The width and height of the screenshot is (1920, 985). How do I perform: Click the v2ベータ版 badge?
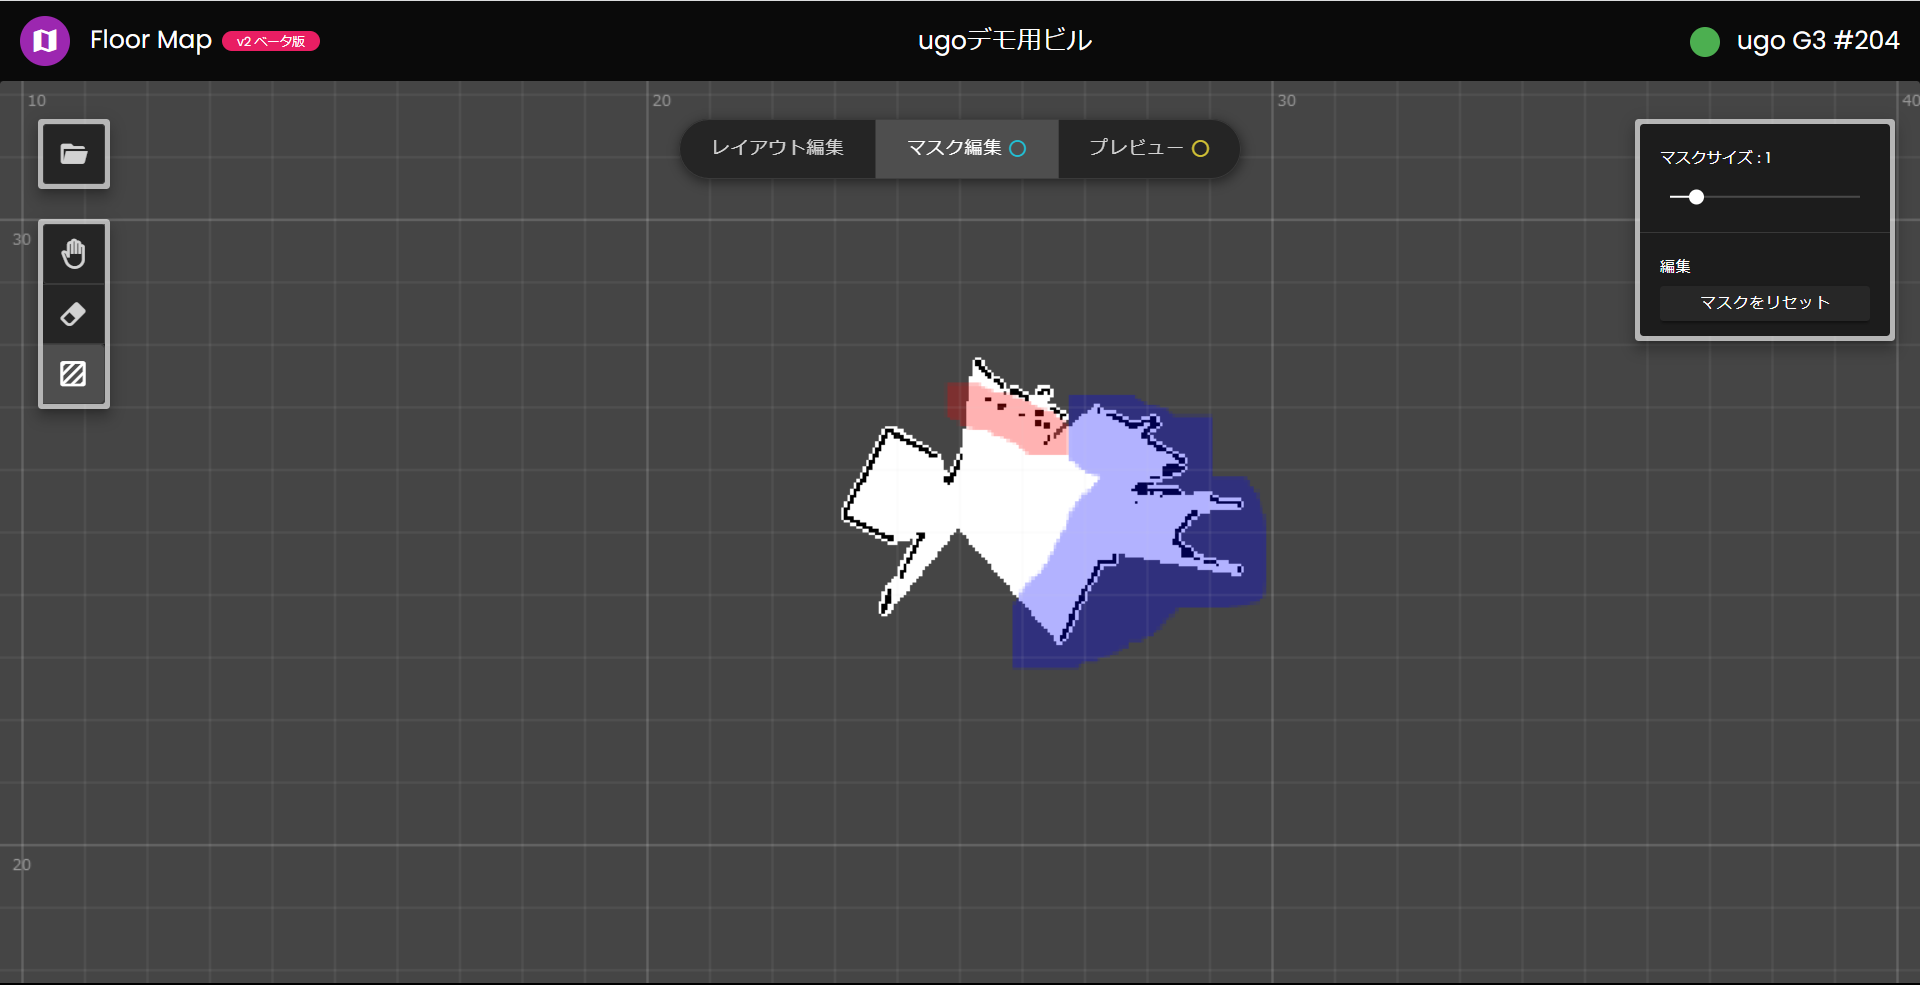coord(269,41)
